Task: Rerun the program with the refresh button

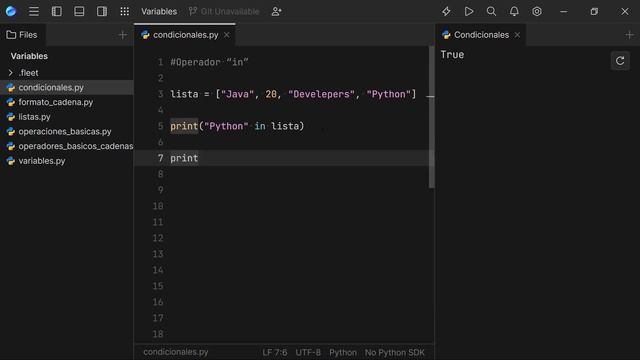Action: point(620,61)
